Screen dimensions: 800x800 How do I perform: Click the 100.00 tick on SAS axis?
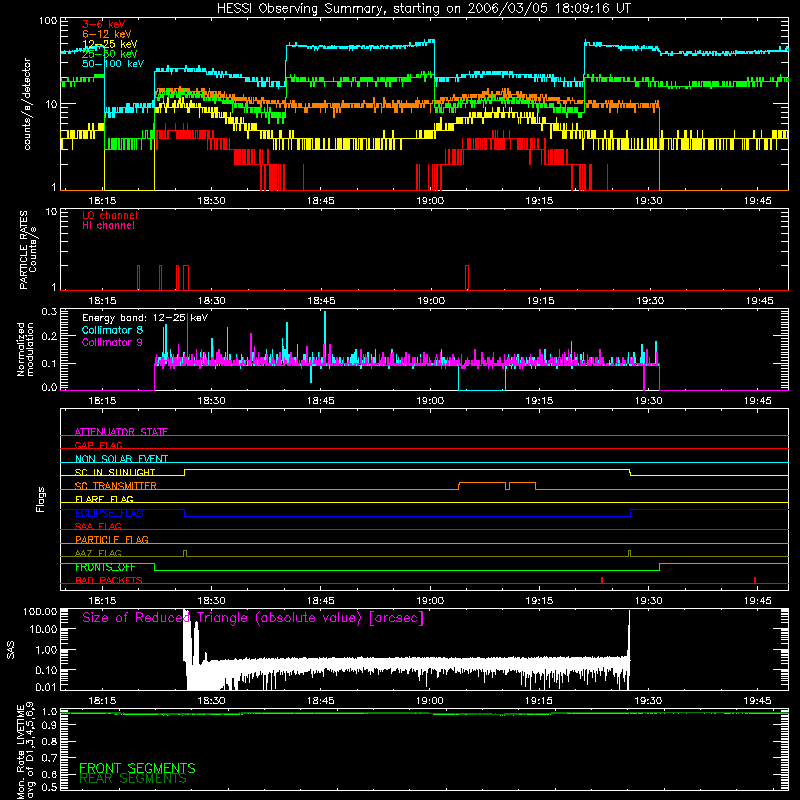coord(40,611)
